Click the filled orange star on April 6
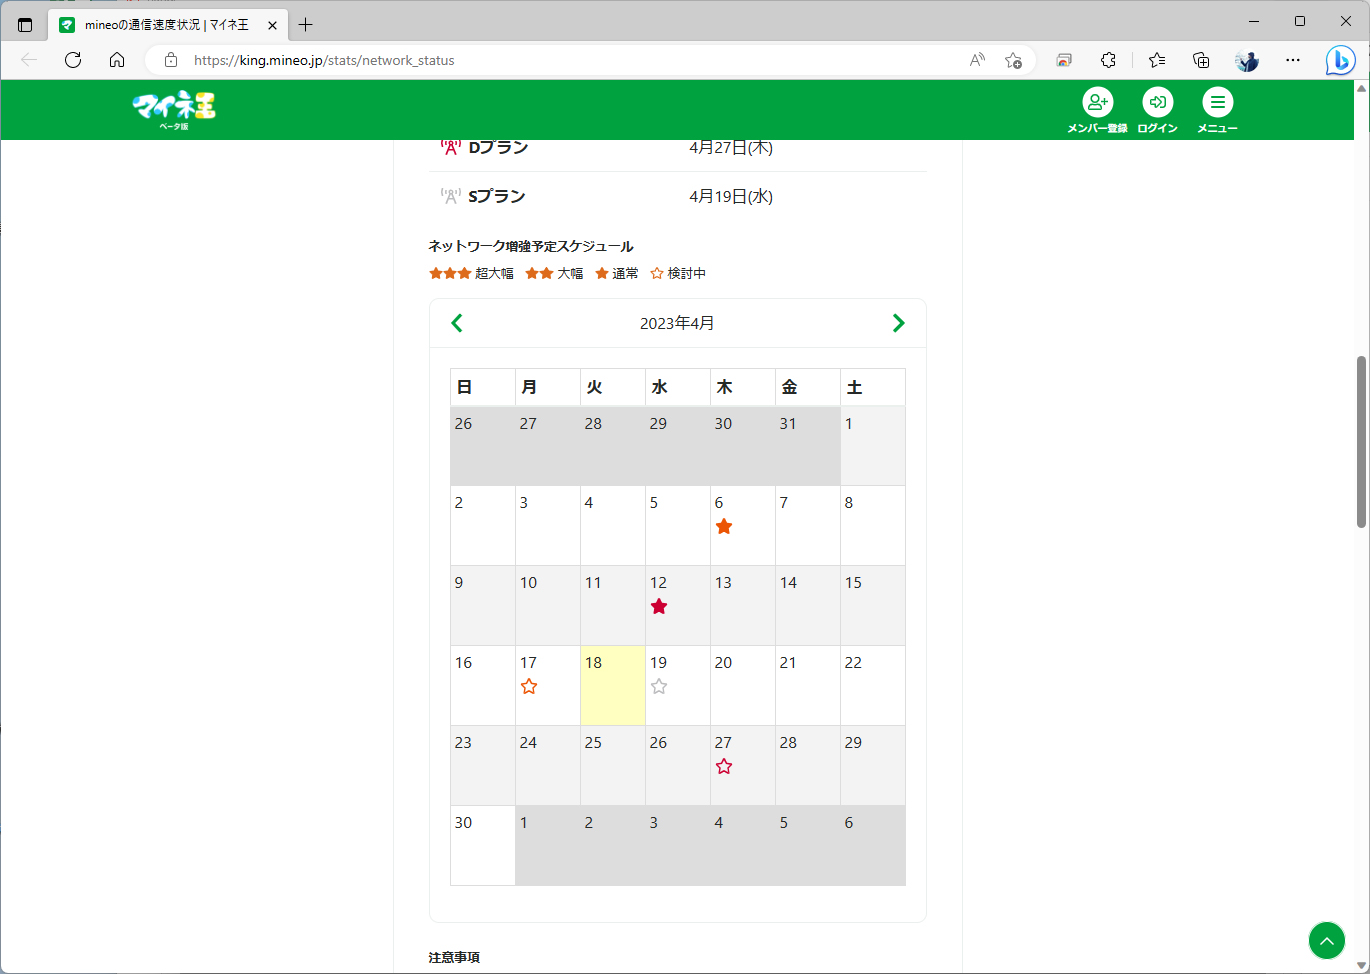 724,527
